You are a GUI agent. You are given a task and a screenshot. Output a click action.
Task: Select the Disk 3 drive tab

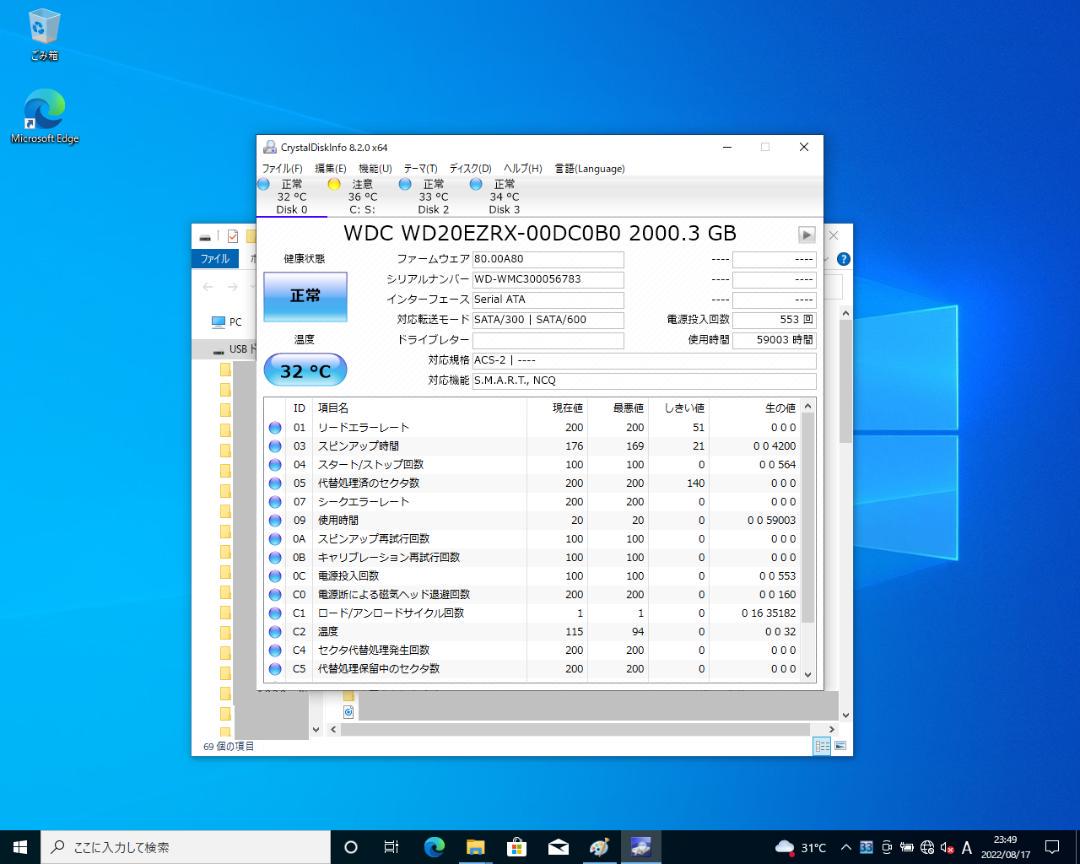(x=504, y=197)
